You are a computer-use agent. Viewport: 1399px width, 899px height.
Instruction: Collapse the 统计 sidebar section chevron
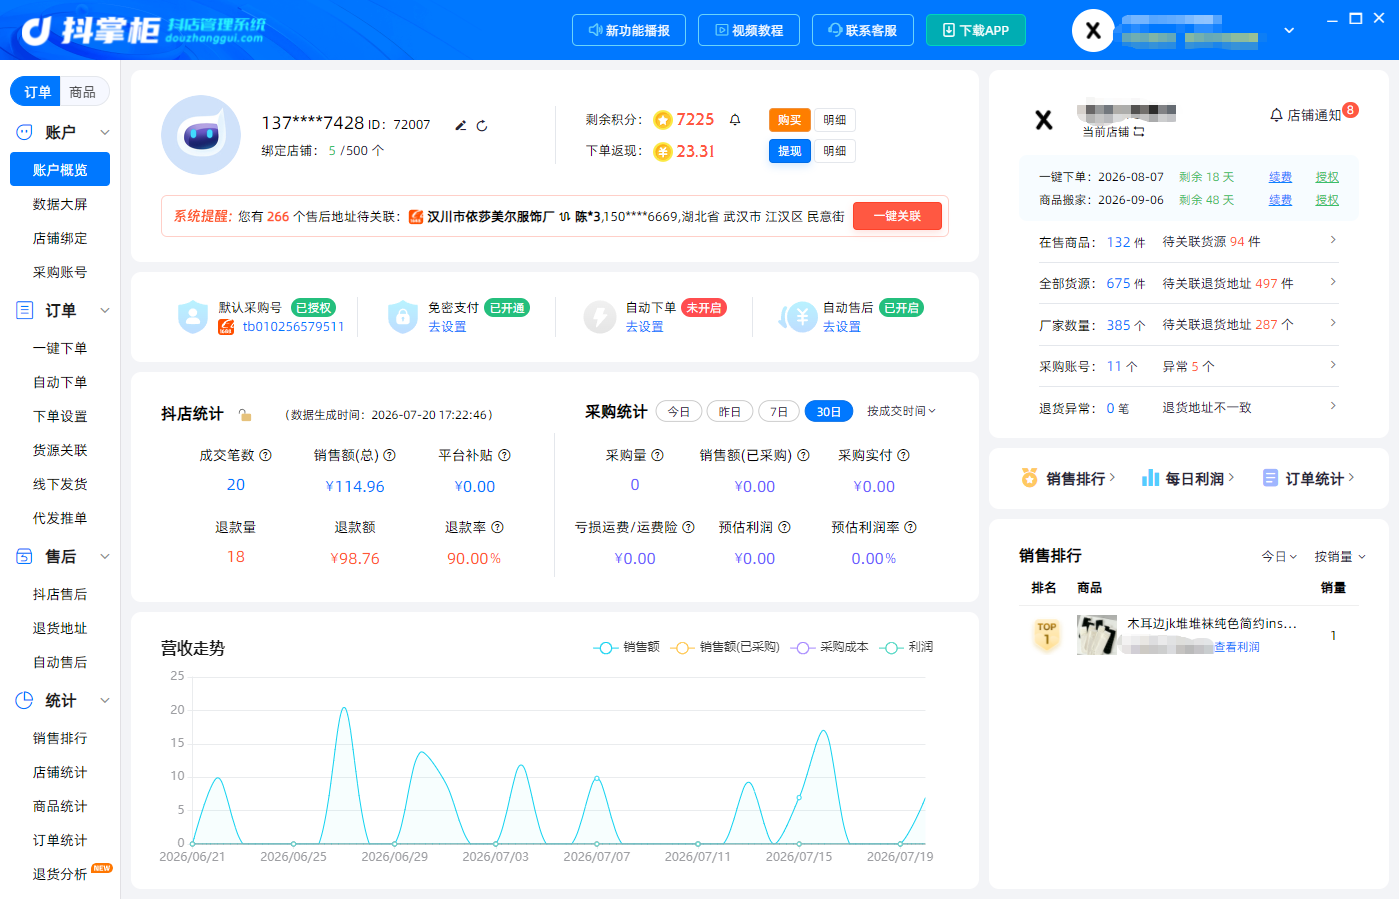coord(105,700)
